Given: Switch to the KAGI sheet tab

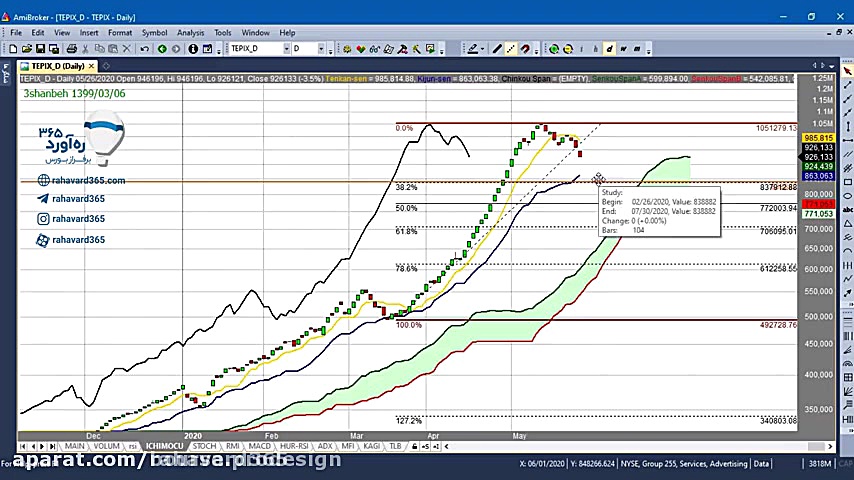Looking at the screenshot, I should pos(371,446).
